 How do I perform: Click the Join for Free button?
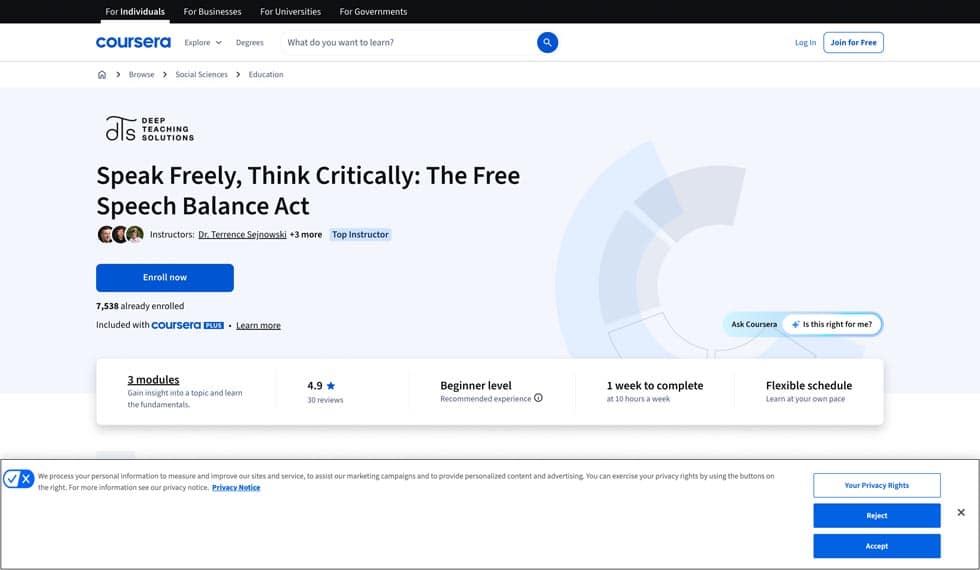coord(853,42)
